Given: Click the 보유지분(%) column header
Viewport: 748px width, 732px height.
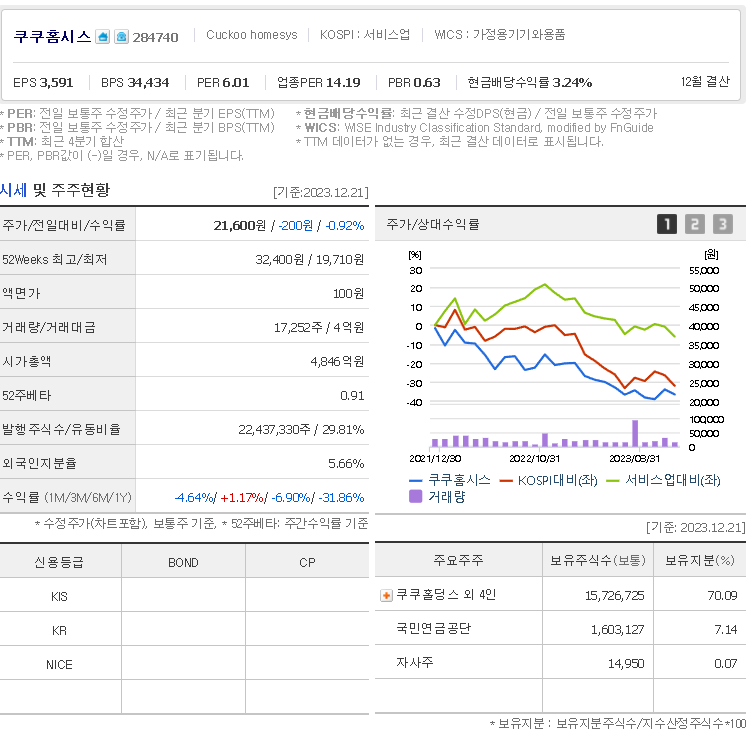Looking at the screenshot, I should point(700,560).
